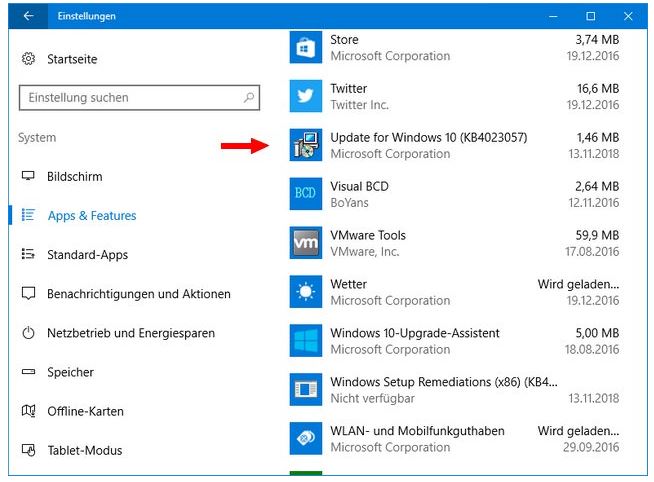Click the BoYans publisher text
Image resolution: width=654 pixels, height=482 pixels.
click(x=350, y=203)
